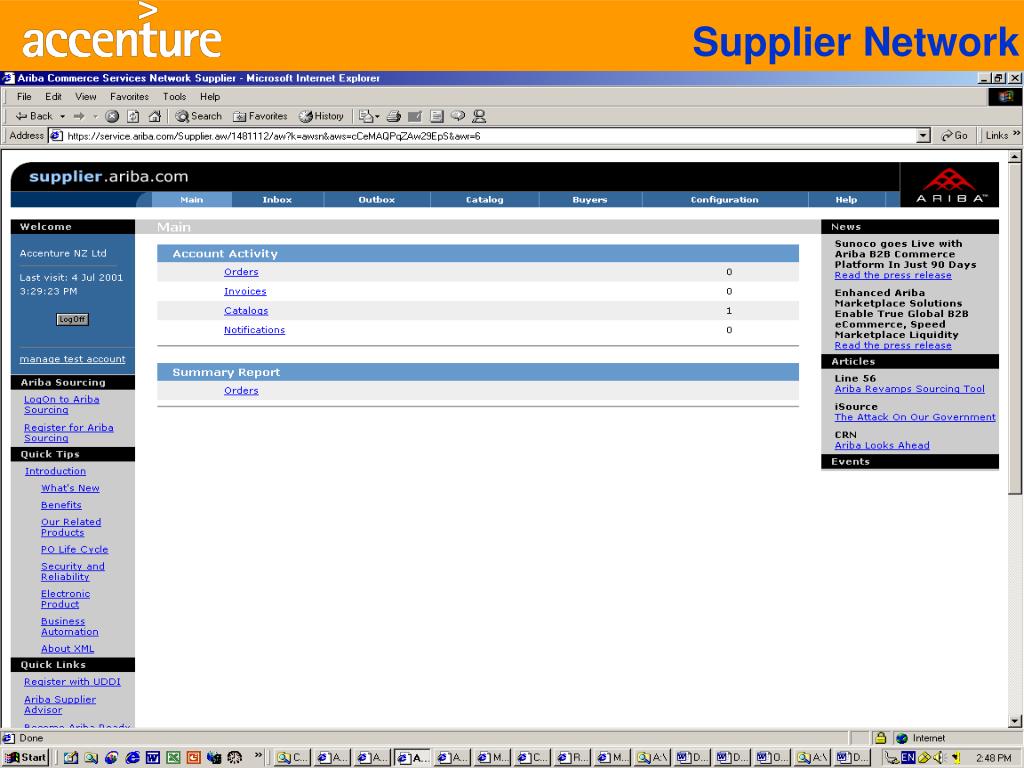The height and width of the screenshot is (768, 1024).
Task: Open the Ariba Looks Ahead article
Action: point(882,445)
